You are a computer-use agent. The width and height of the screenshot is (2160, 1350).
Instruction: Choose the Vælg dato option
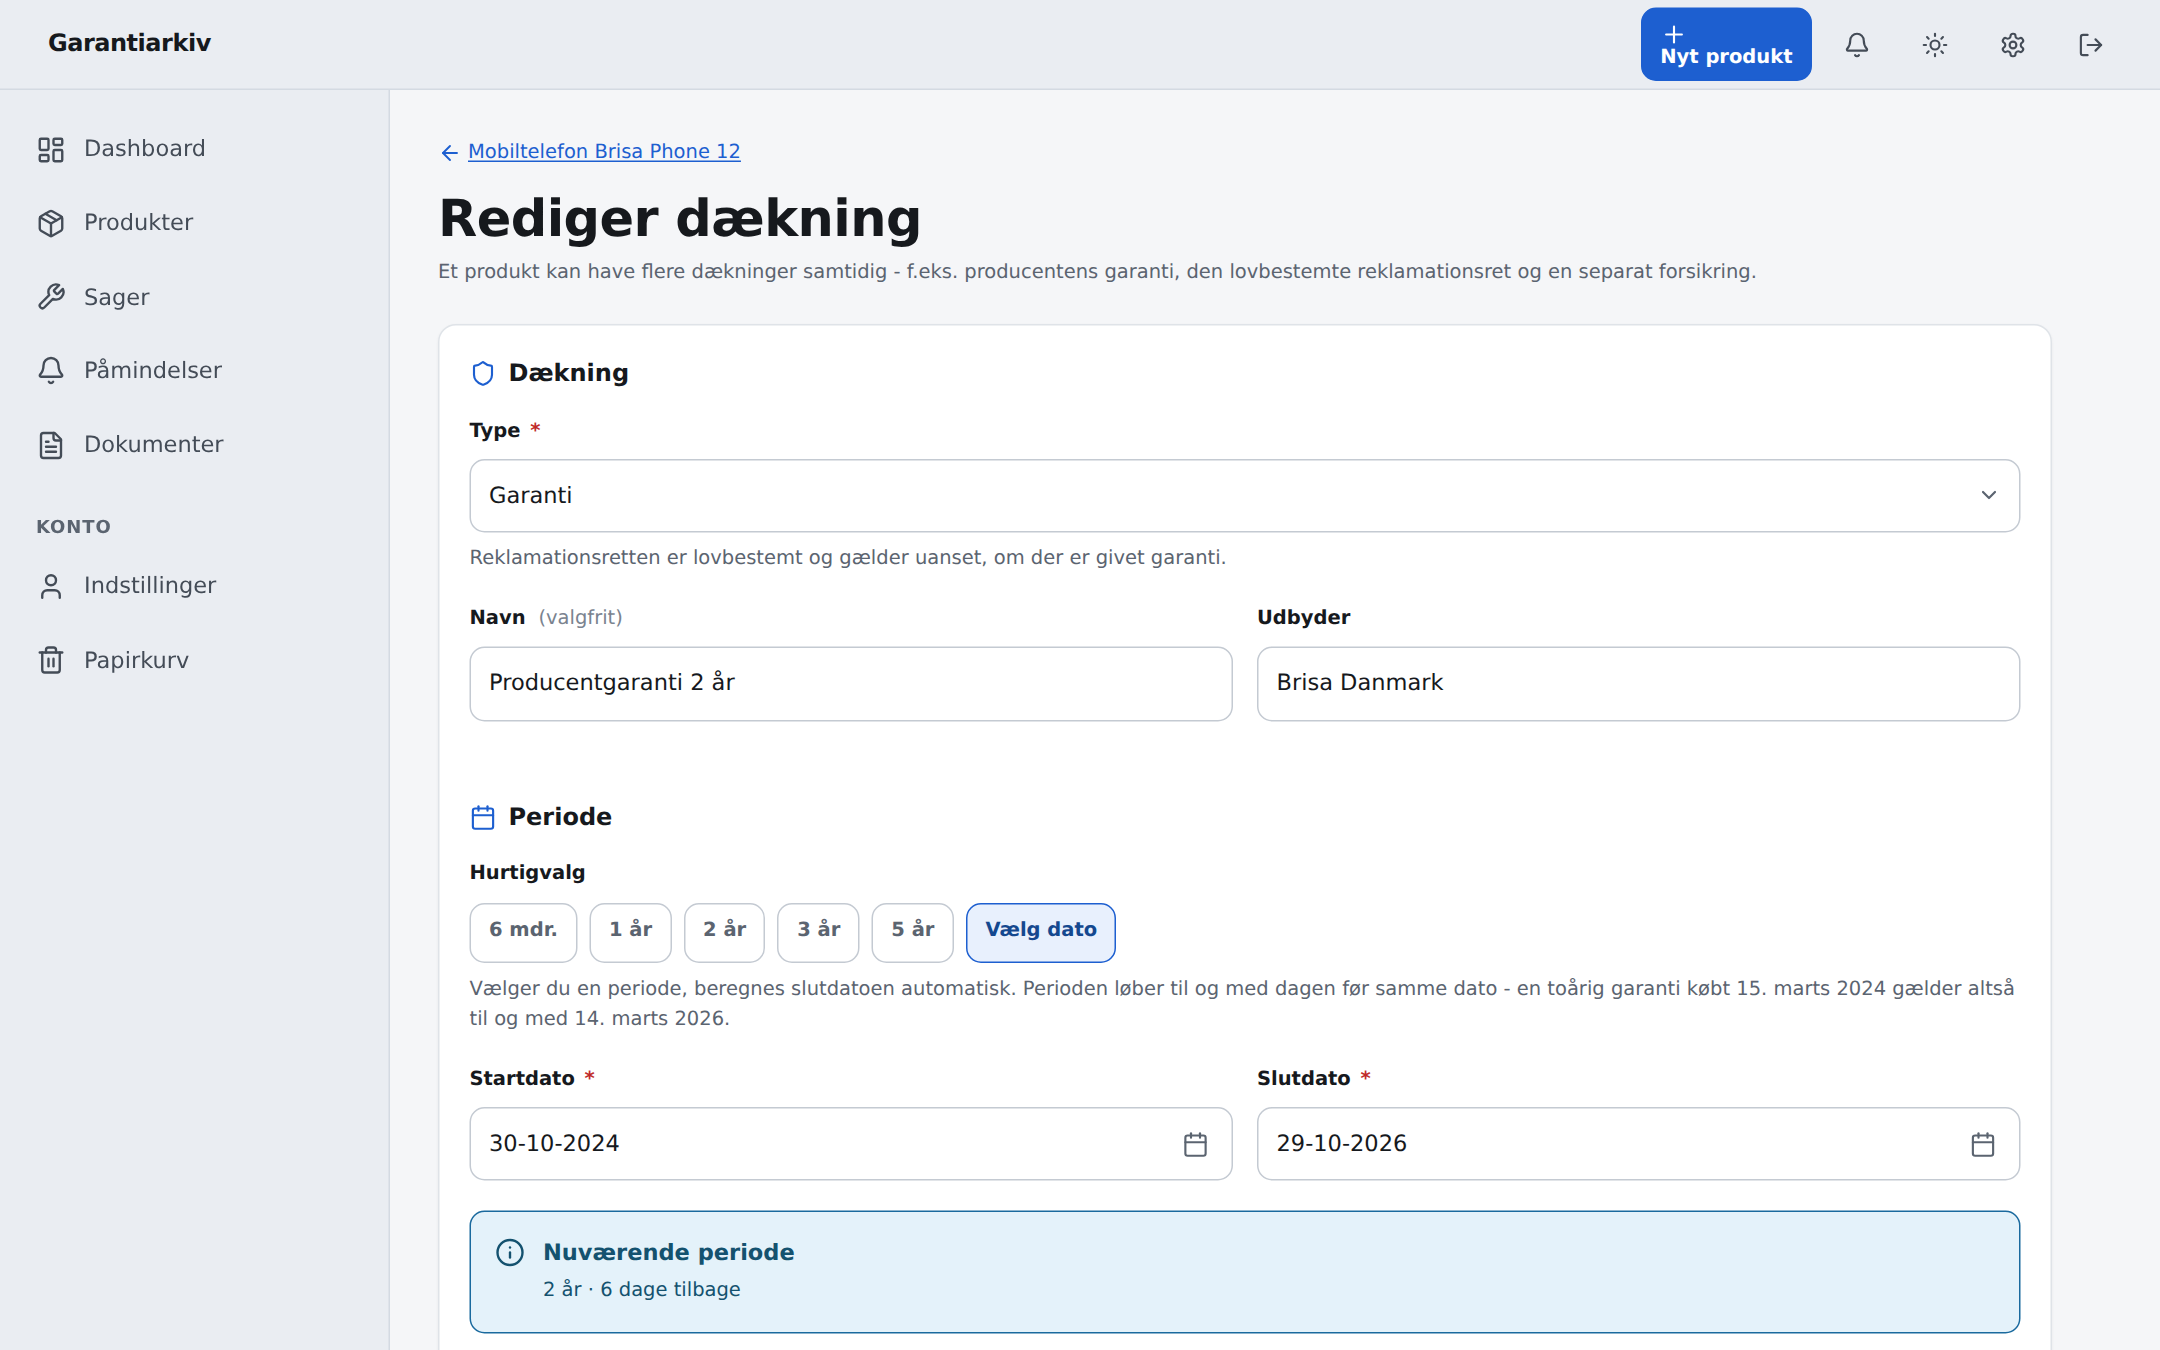pyautogui.click(x=1040, y=932)
